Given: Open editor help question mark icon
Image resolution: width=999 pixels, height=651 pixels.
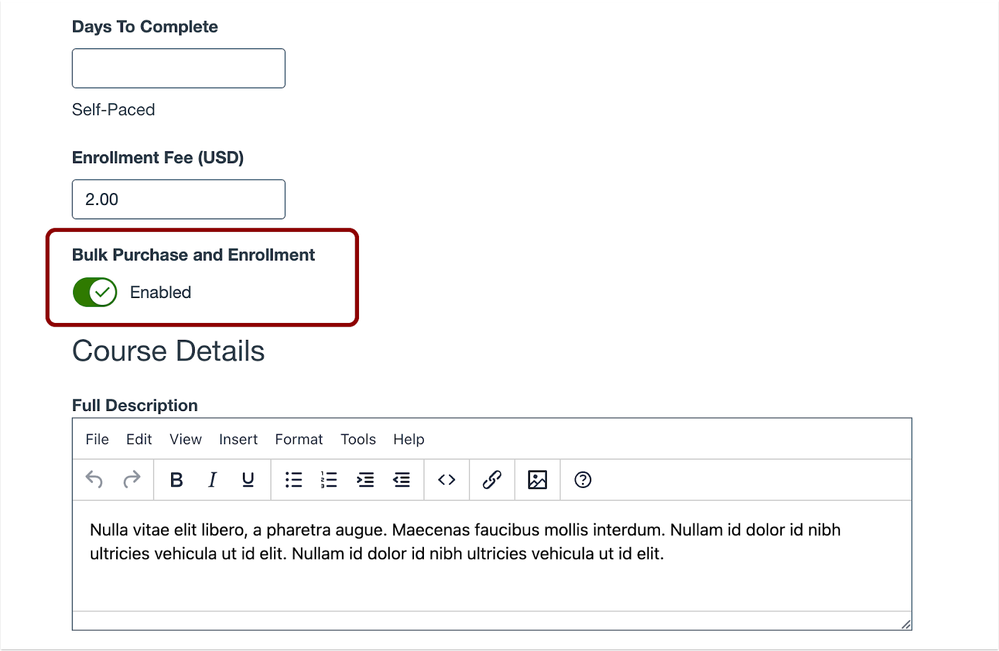Looking at the screenshot, I should 583,480.
